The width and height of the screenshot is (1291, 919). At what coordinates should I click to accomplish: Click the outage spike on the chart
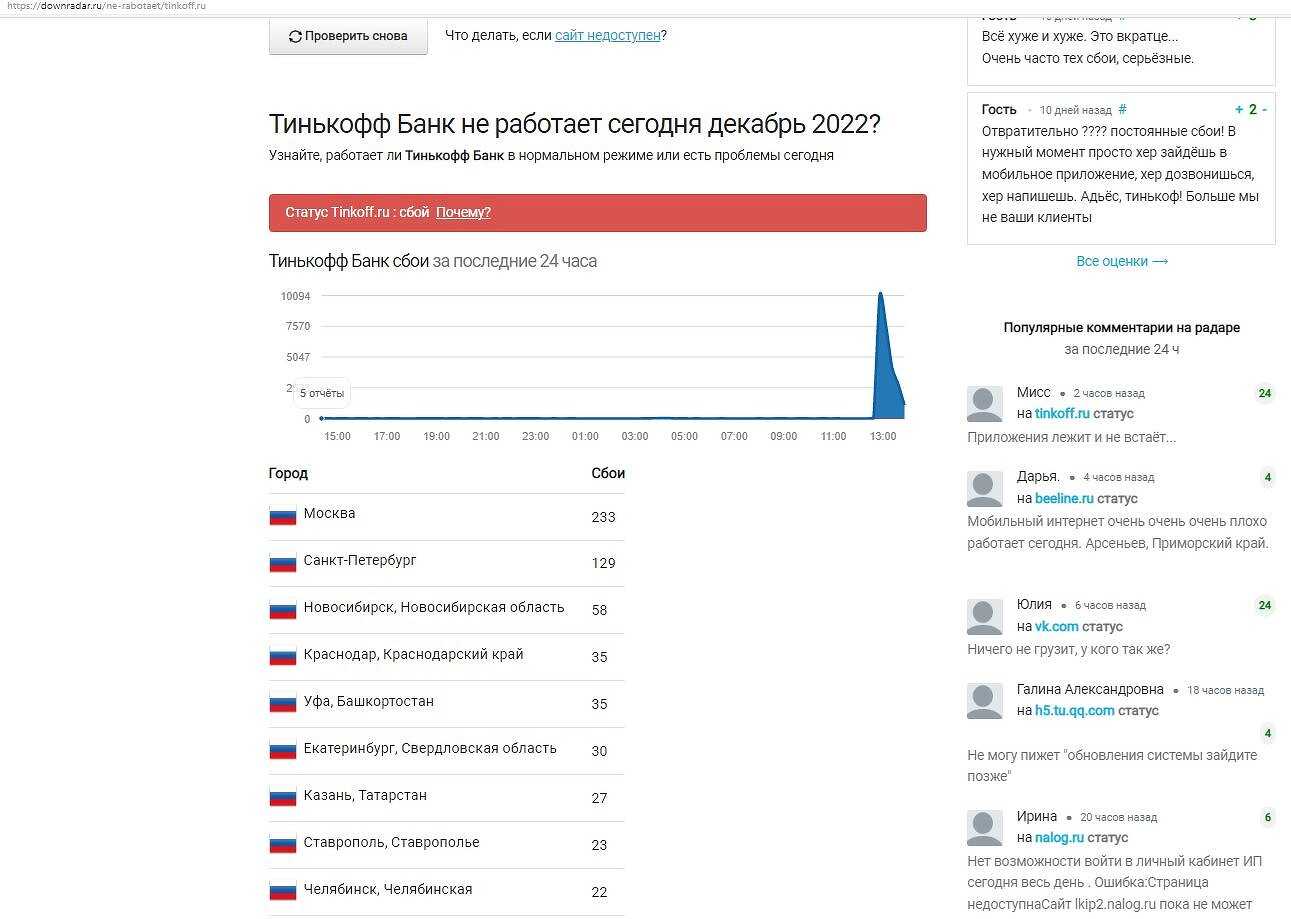(x=881, y=350)
